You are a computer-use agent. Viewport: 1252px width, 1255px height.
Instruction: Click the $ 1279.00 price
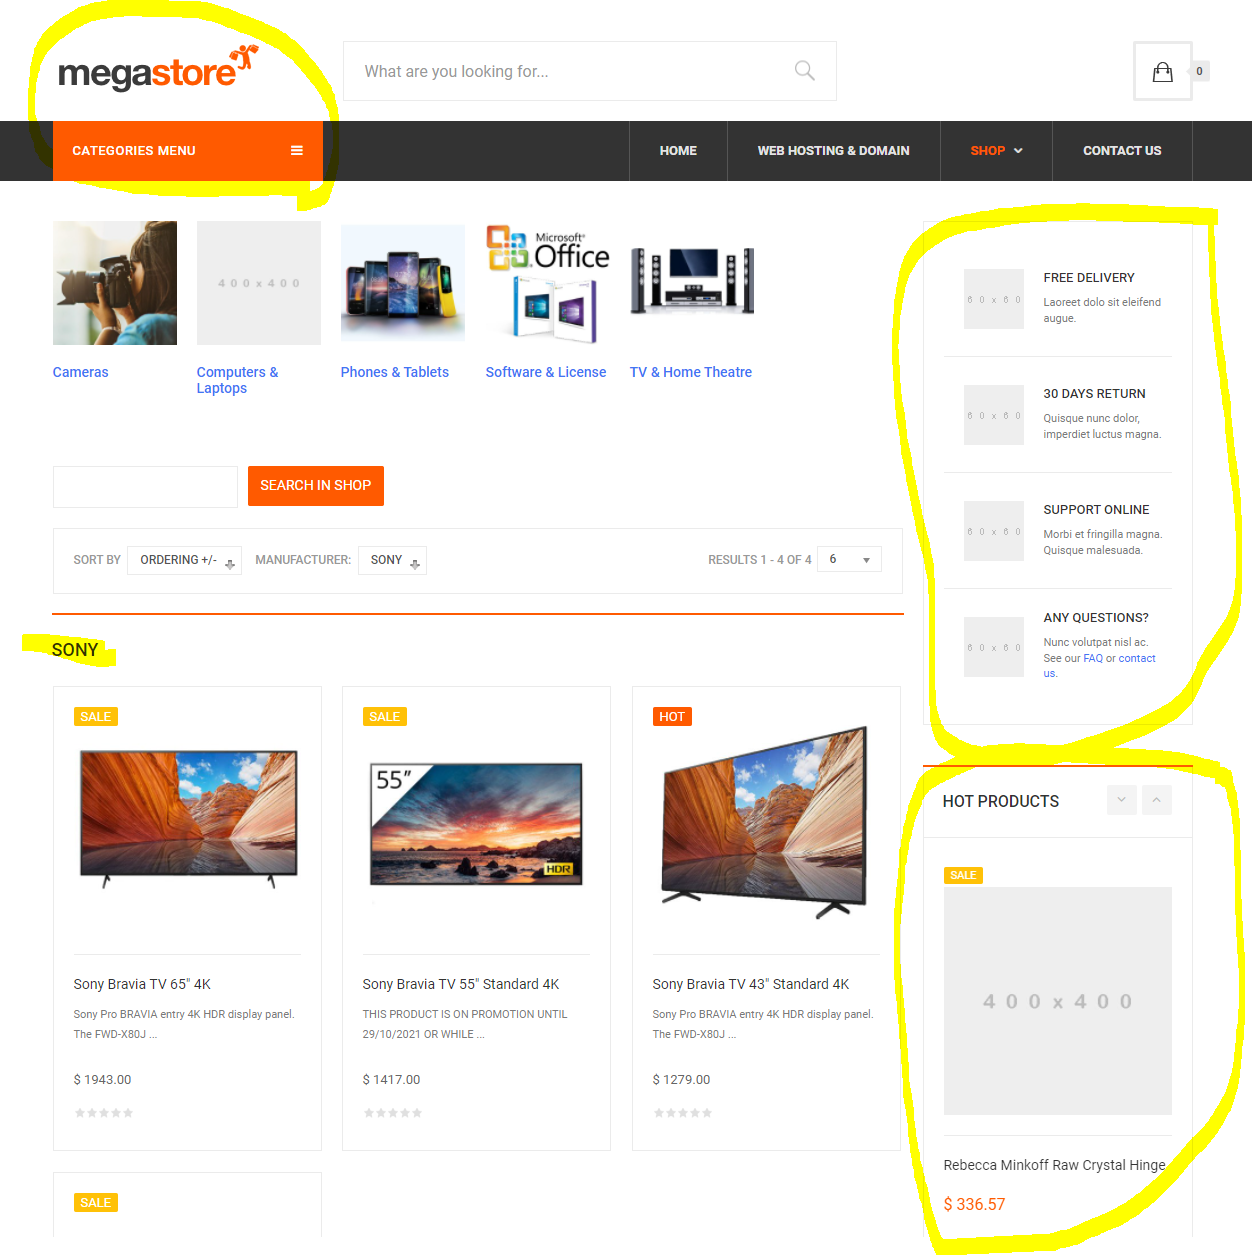tap(681, 1080)
